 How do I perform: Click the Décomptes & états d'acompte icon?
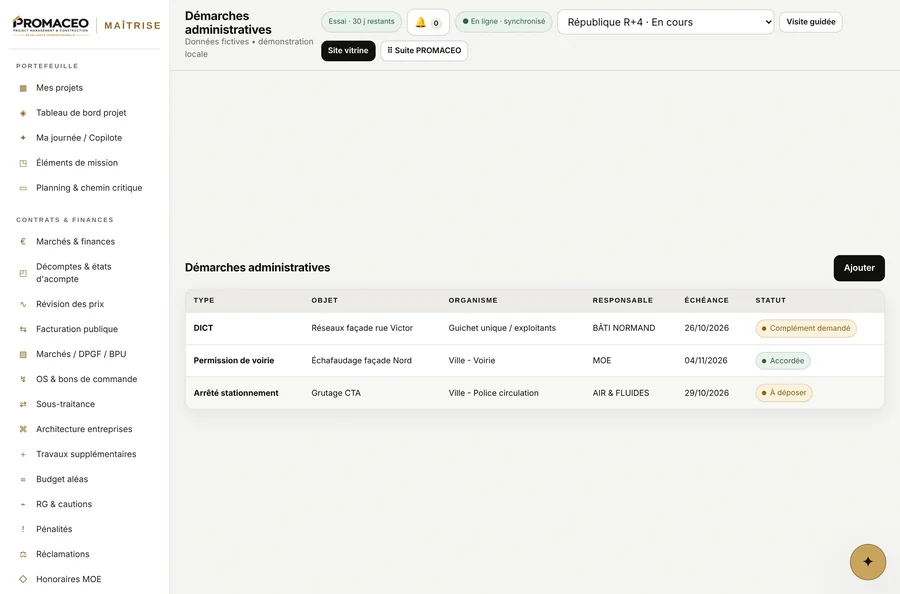tap(23, 273)
